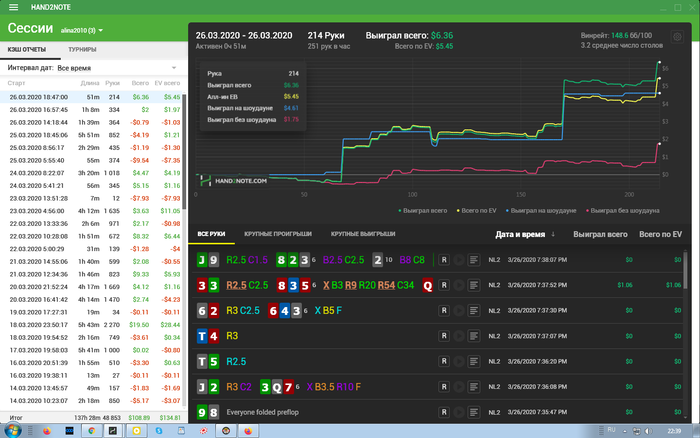Play the replay of the T4 hand
The height and width of the screenshot is (438, 700).
[x=459, y=336]
